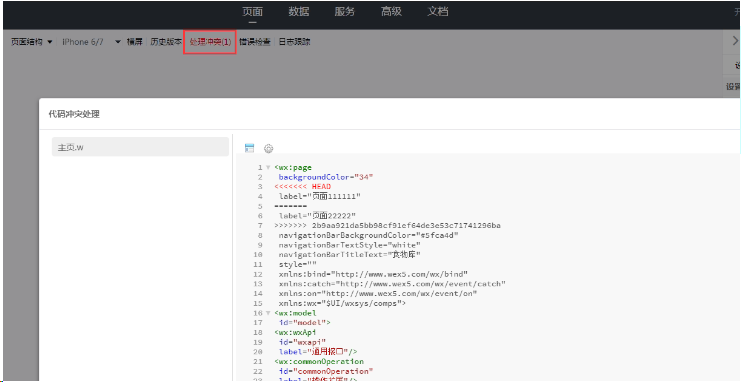The width and height of the screenshot is (742, 382).
Task: Select the 主页.w file in conflict list
Action: click(140, 147)
